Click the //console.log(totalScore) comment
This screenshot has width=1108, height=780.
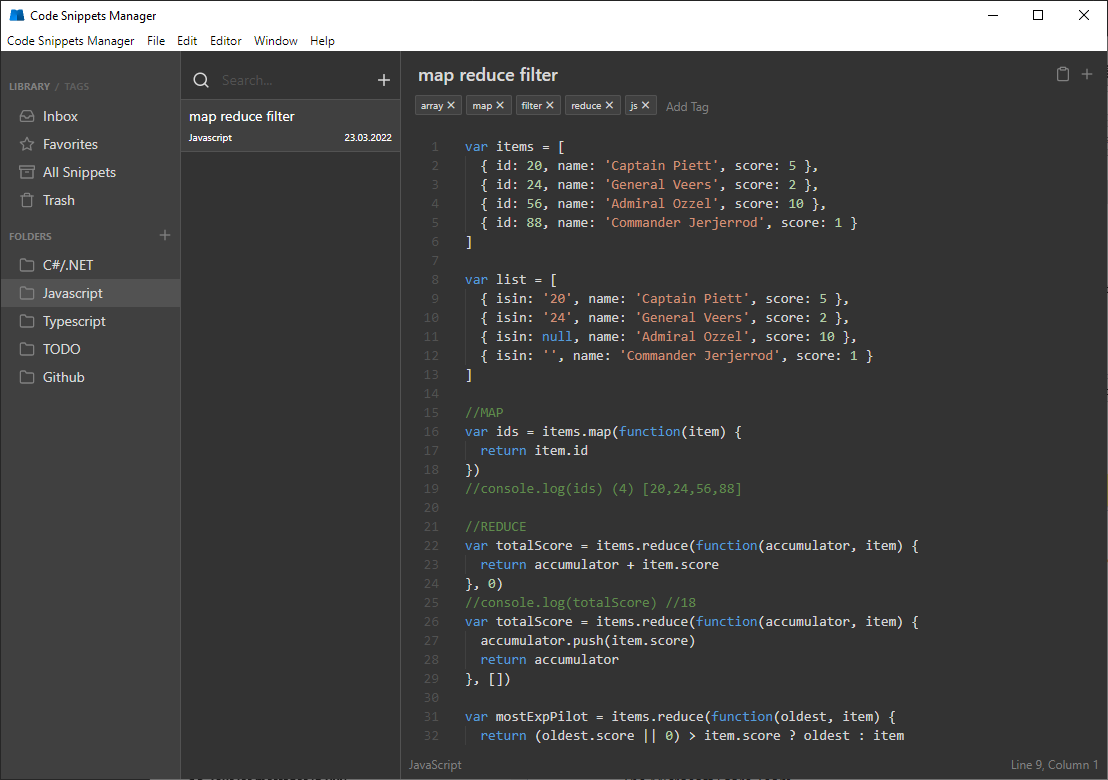pyautogui.click(x=580, y=603)
